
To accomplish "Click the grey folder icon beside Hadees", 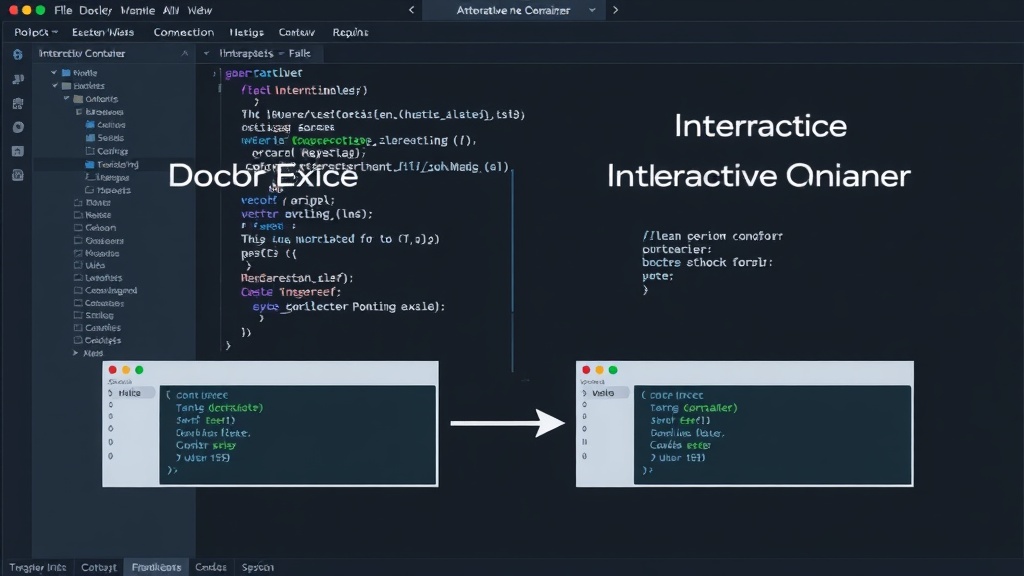I will (66, 86).
